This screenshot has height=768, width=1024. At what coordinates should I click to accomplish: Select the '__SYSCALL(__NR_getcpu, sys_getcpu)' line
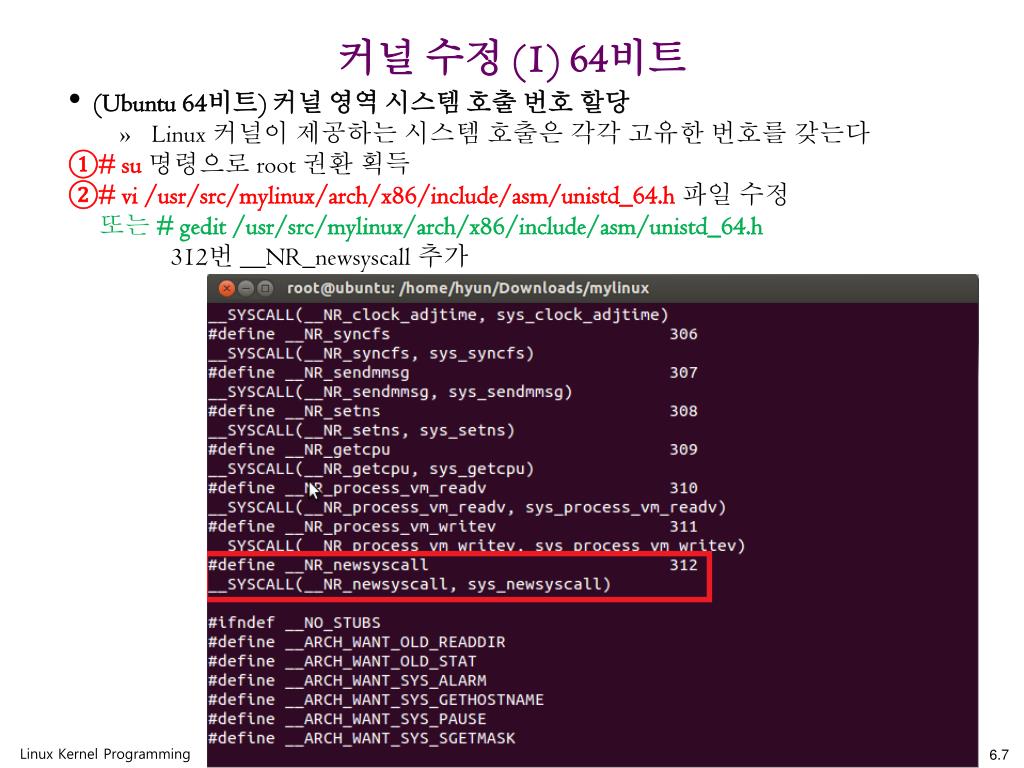point(371,469)
